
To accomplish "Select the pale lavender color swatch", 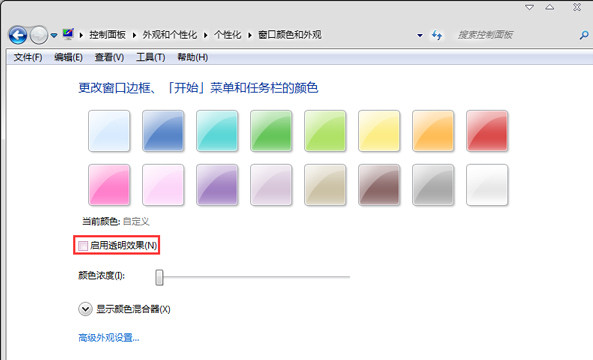I will 271,185.
